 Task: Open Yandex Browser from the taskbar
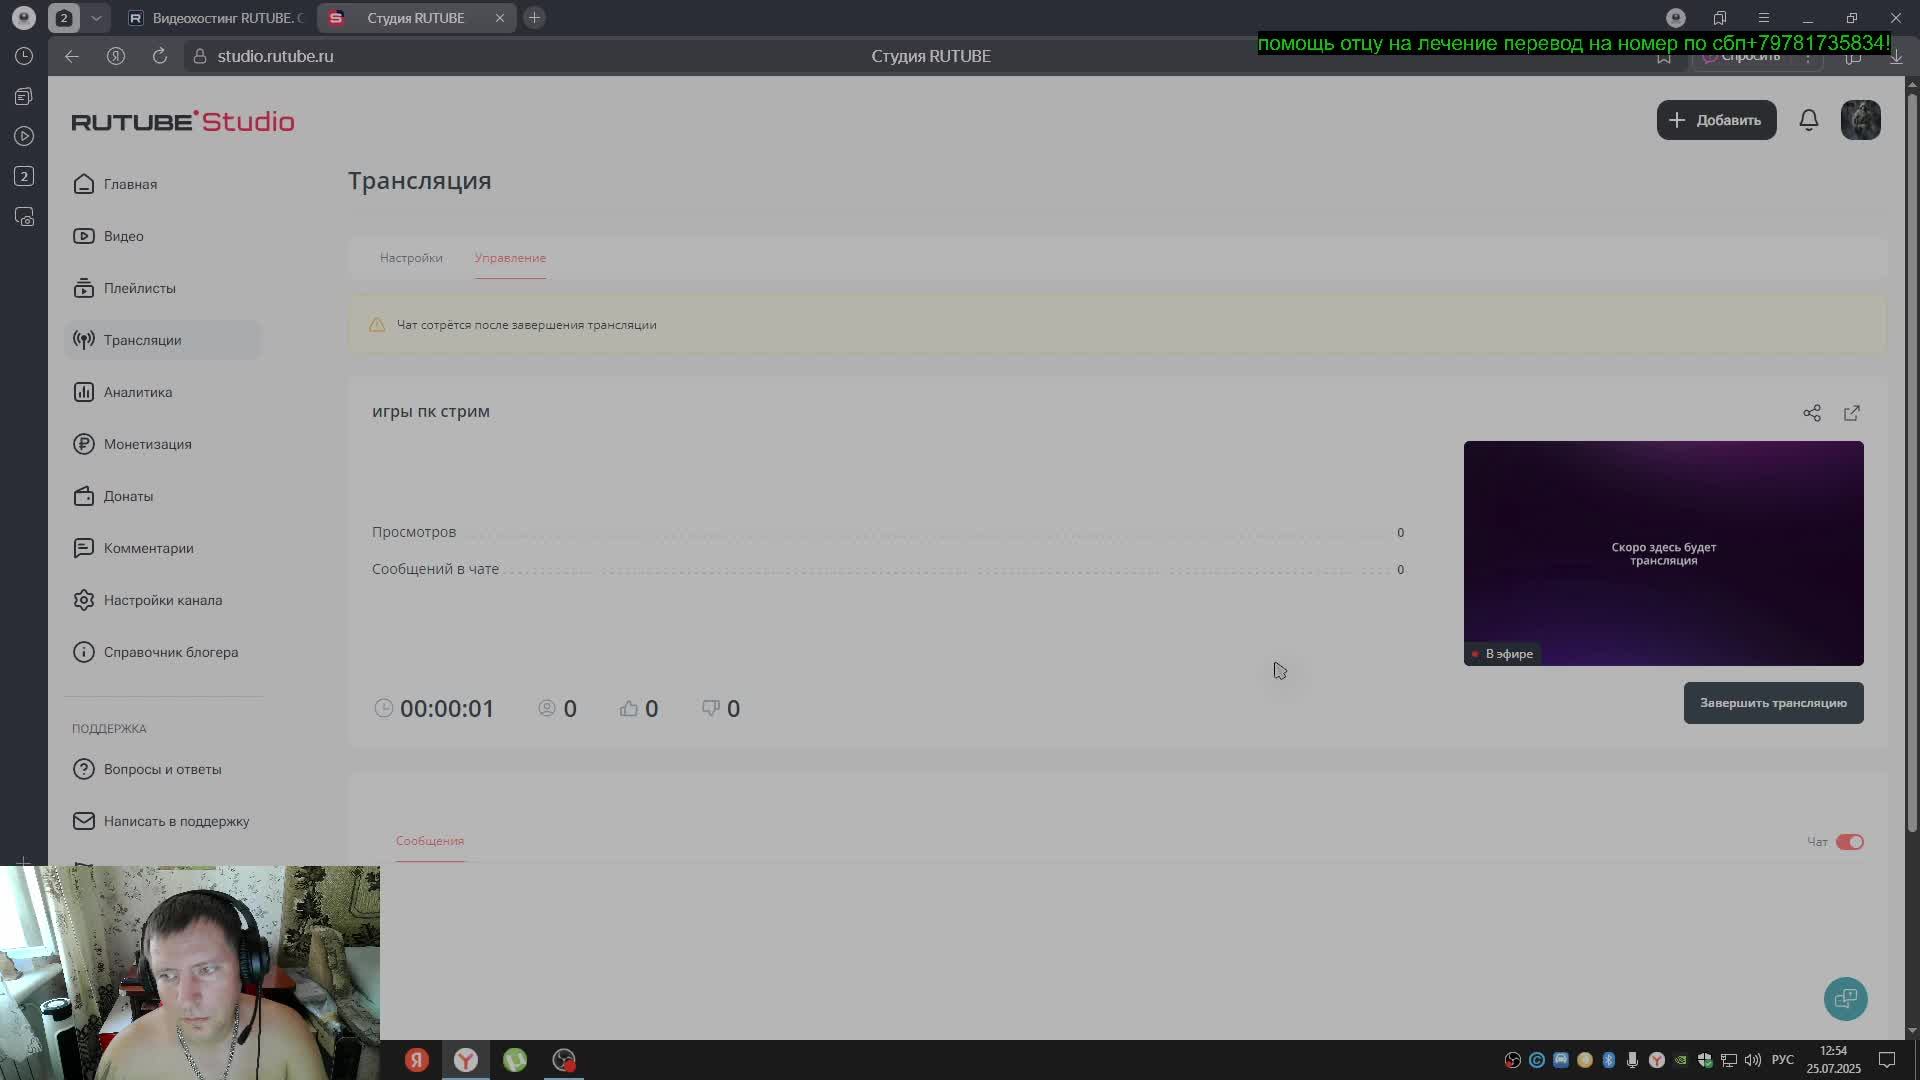(466, 1060)
